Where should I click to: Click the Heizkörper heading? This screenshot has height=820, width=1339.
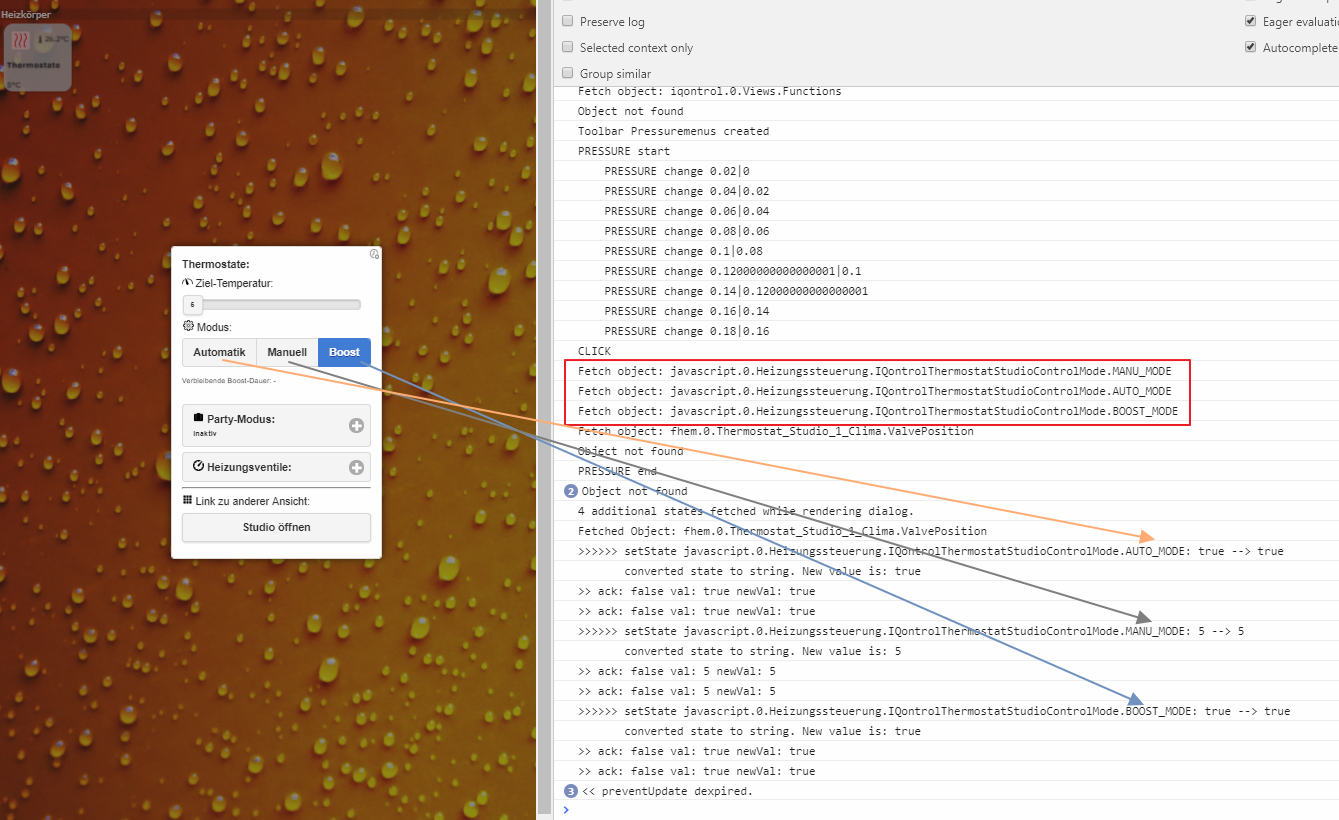pos(26,15)
